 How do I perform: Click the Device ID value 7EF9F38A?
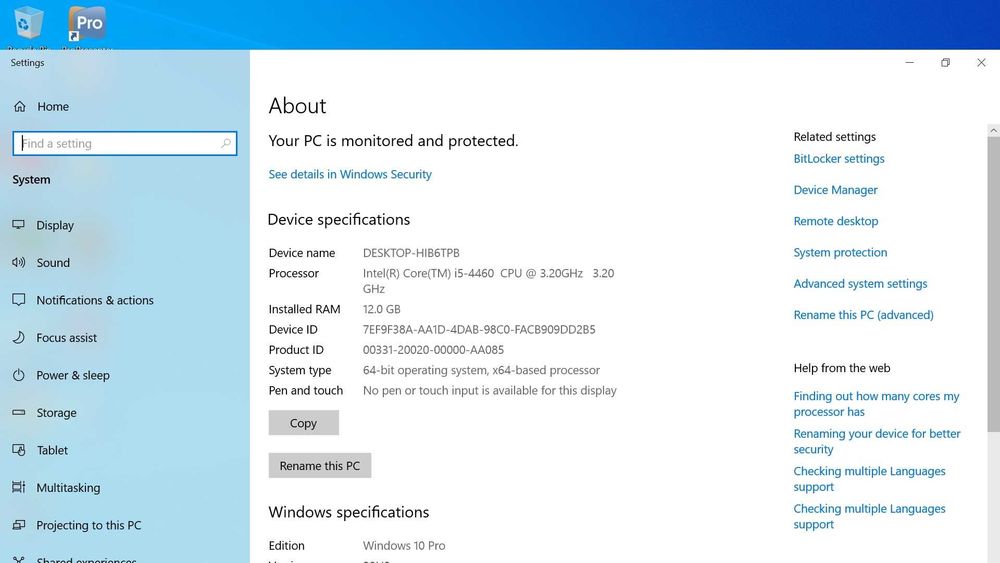click(x=479, y=330)
